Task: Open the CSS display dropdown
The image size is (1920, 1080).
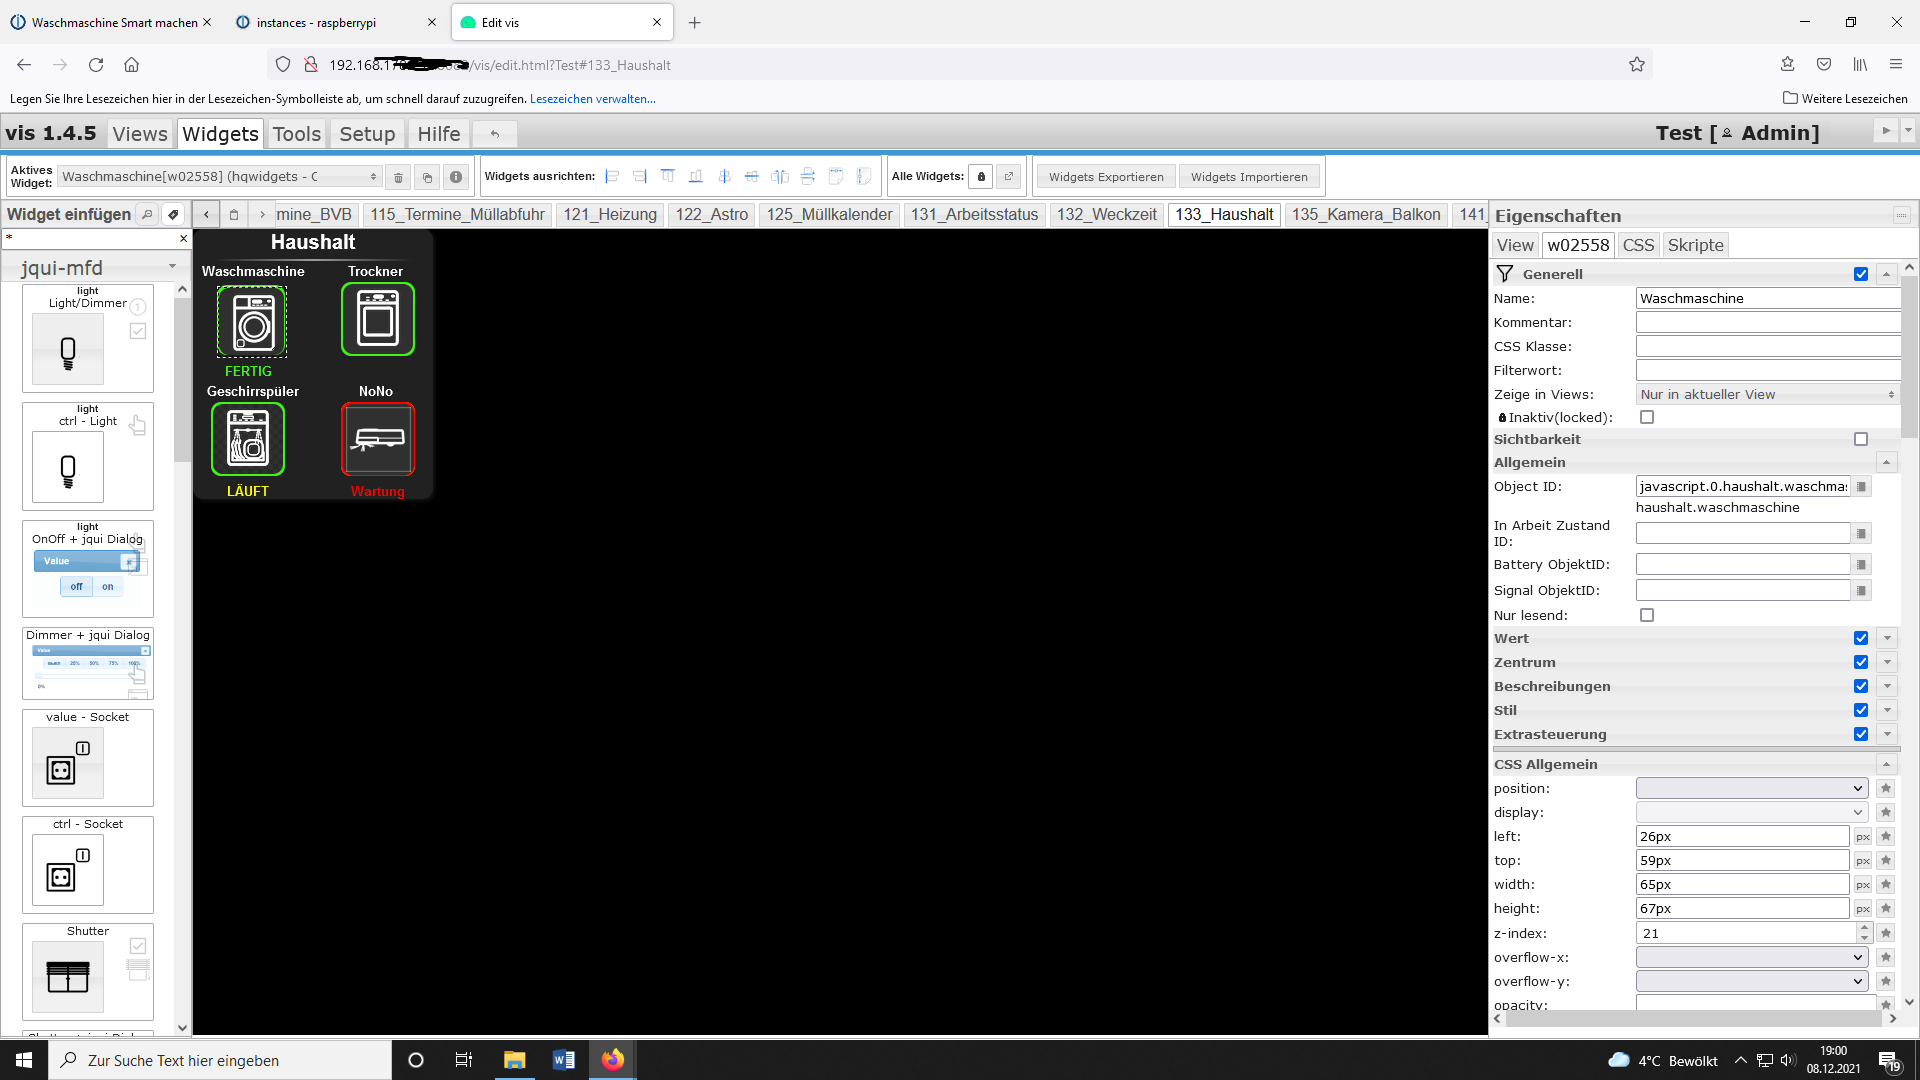Action: tap(1752, 813)
